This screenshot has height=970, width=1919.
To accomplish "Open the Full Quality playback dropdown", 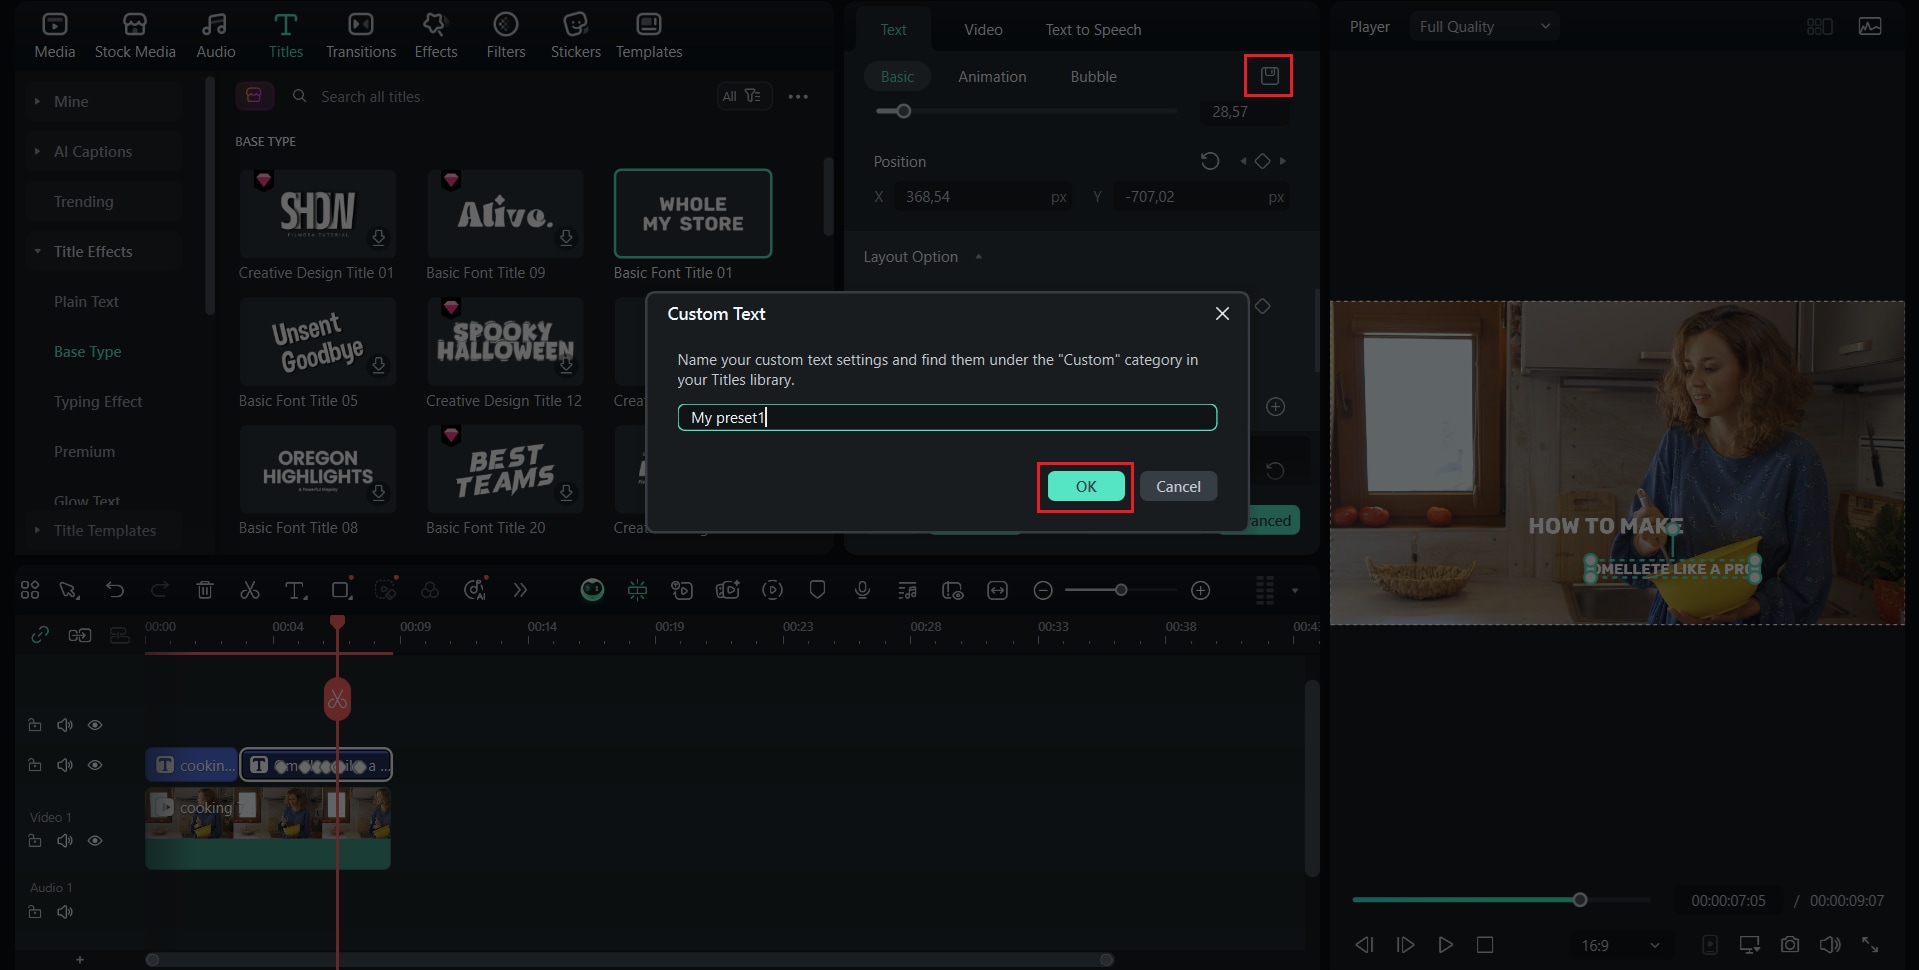I will (1484, 26).
